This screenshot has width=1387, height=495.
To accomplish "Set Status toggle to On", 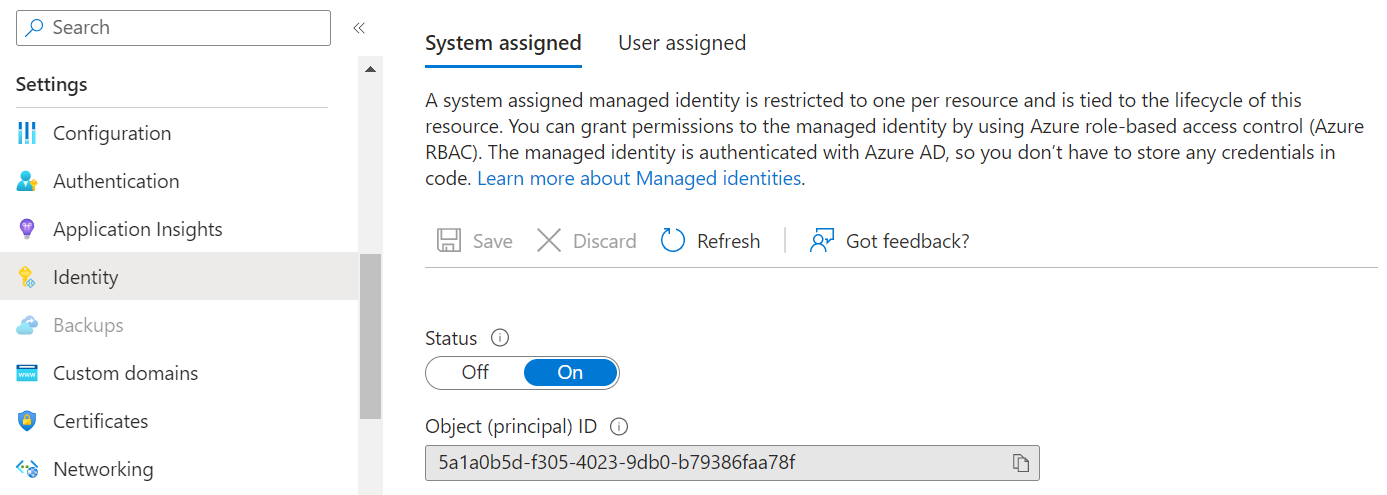I will click(x=570, y=373).
